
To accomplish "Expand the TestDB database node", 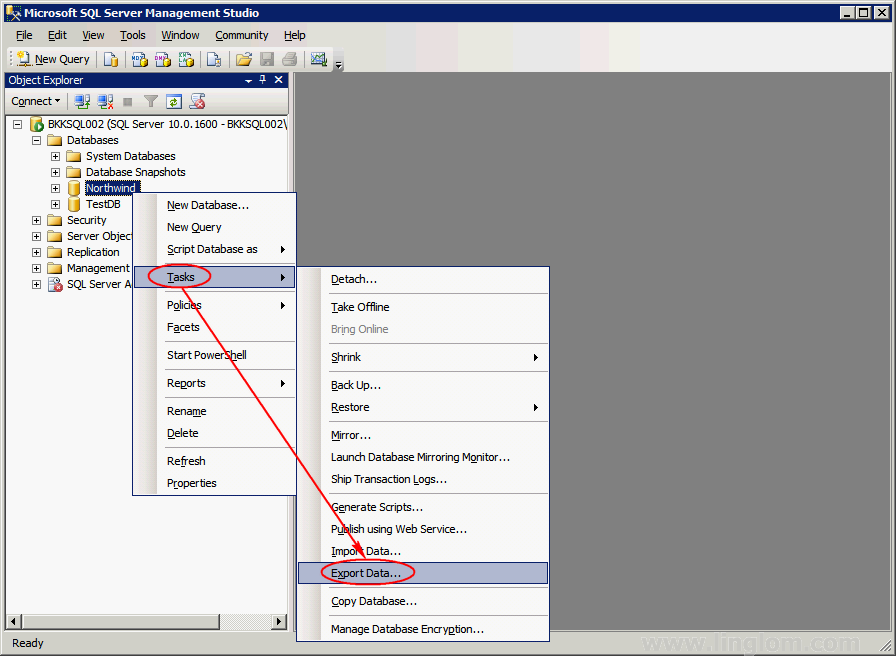I will pyautogui.click(x=55, y=204).
